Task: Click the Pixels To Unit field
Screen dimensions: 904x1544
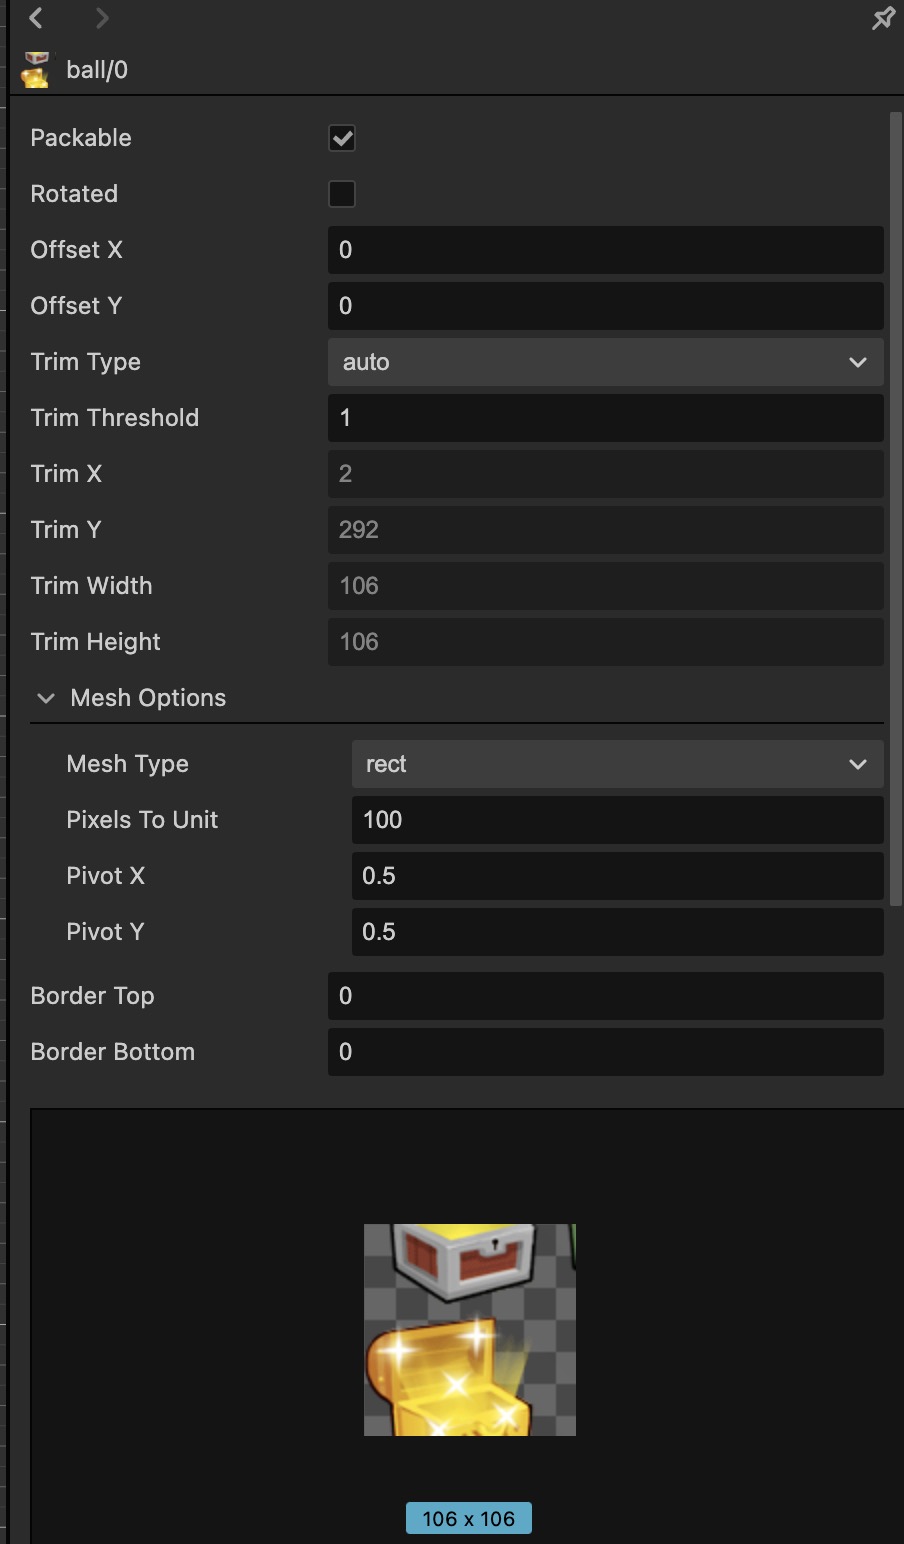Action: (x=617, y=820)
